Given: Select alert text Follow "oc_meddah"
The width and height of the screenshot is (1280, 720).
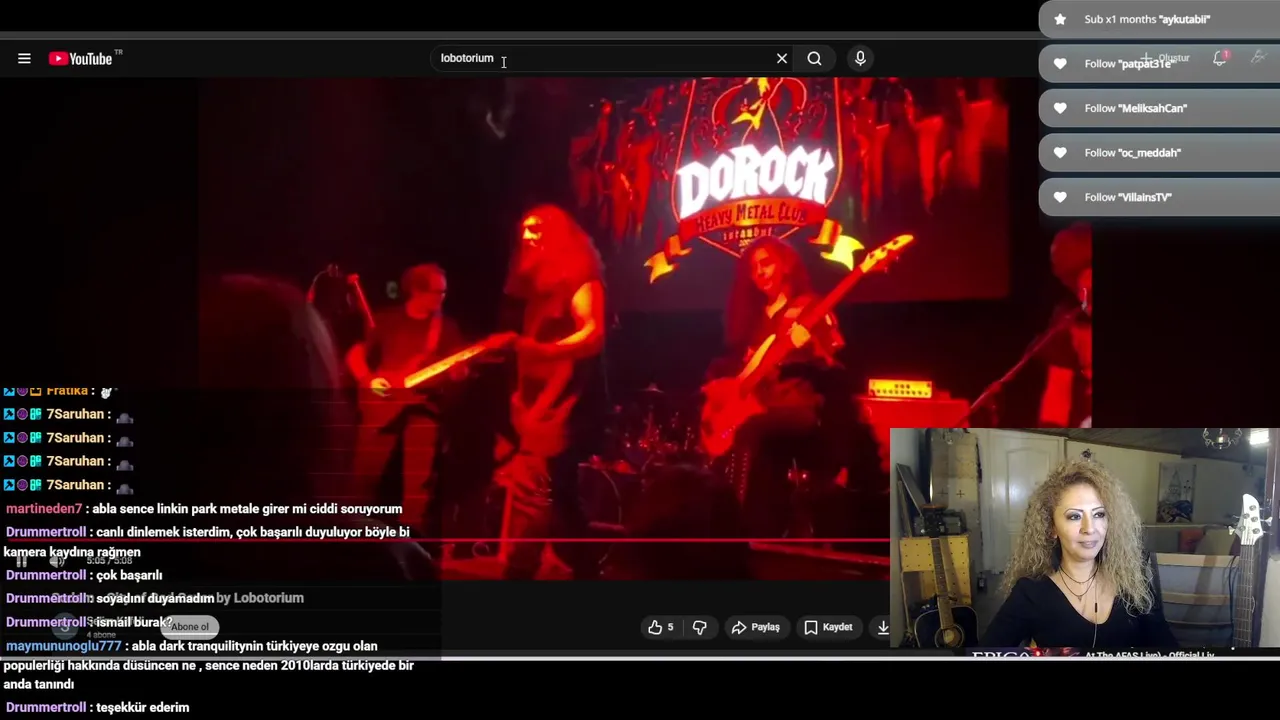Looking at the screenshot, I should [x=1133, y=152].
